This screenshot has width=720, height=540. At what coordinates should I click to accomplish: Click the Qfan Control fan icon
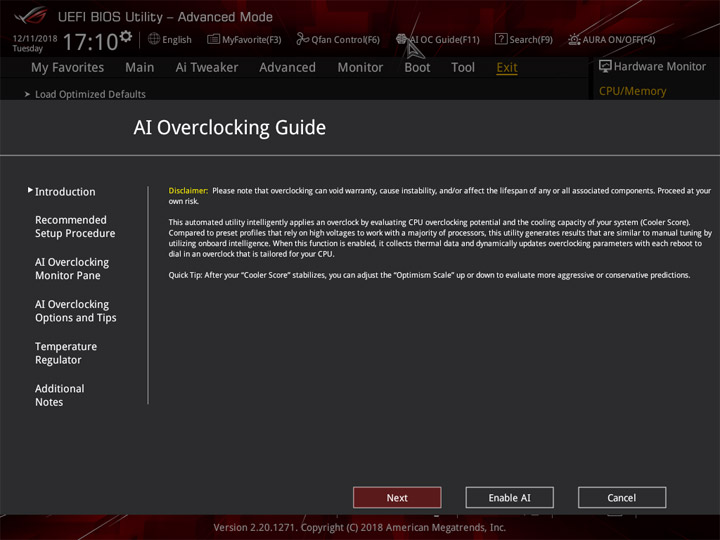[x=303, y=39]
